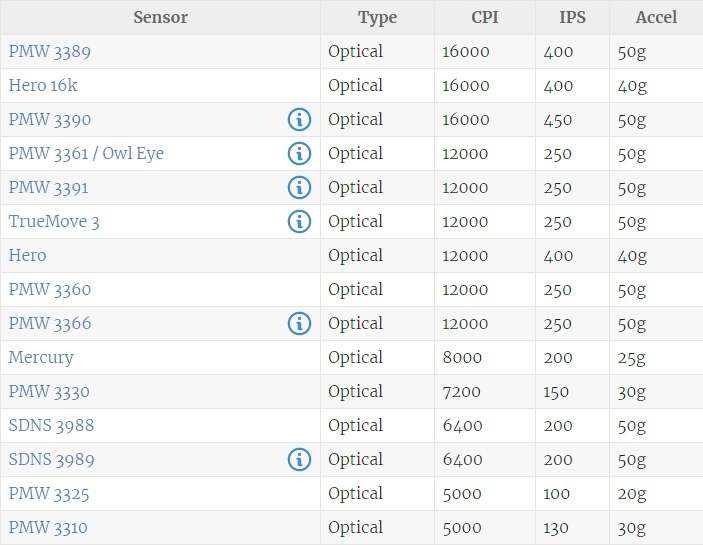Click the Type column header

click(377, 17)
